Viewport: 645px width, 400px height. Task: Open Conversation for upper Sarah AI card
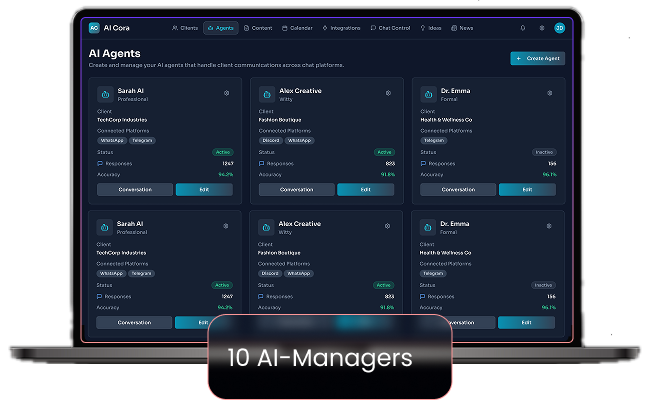click(135, 189)
